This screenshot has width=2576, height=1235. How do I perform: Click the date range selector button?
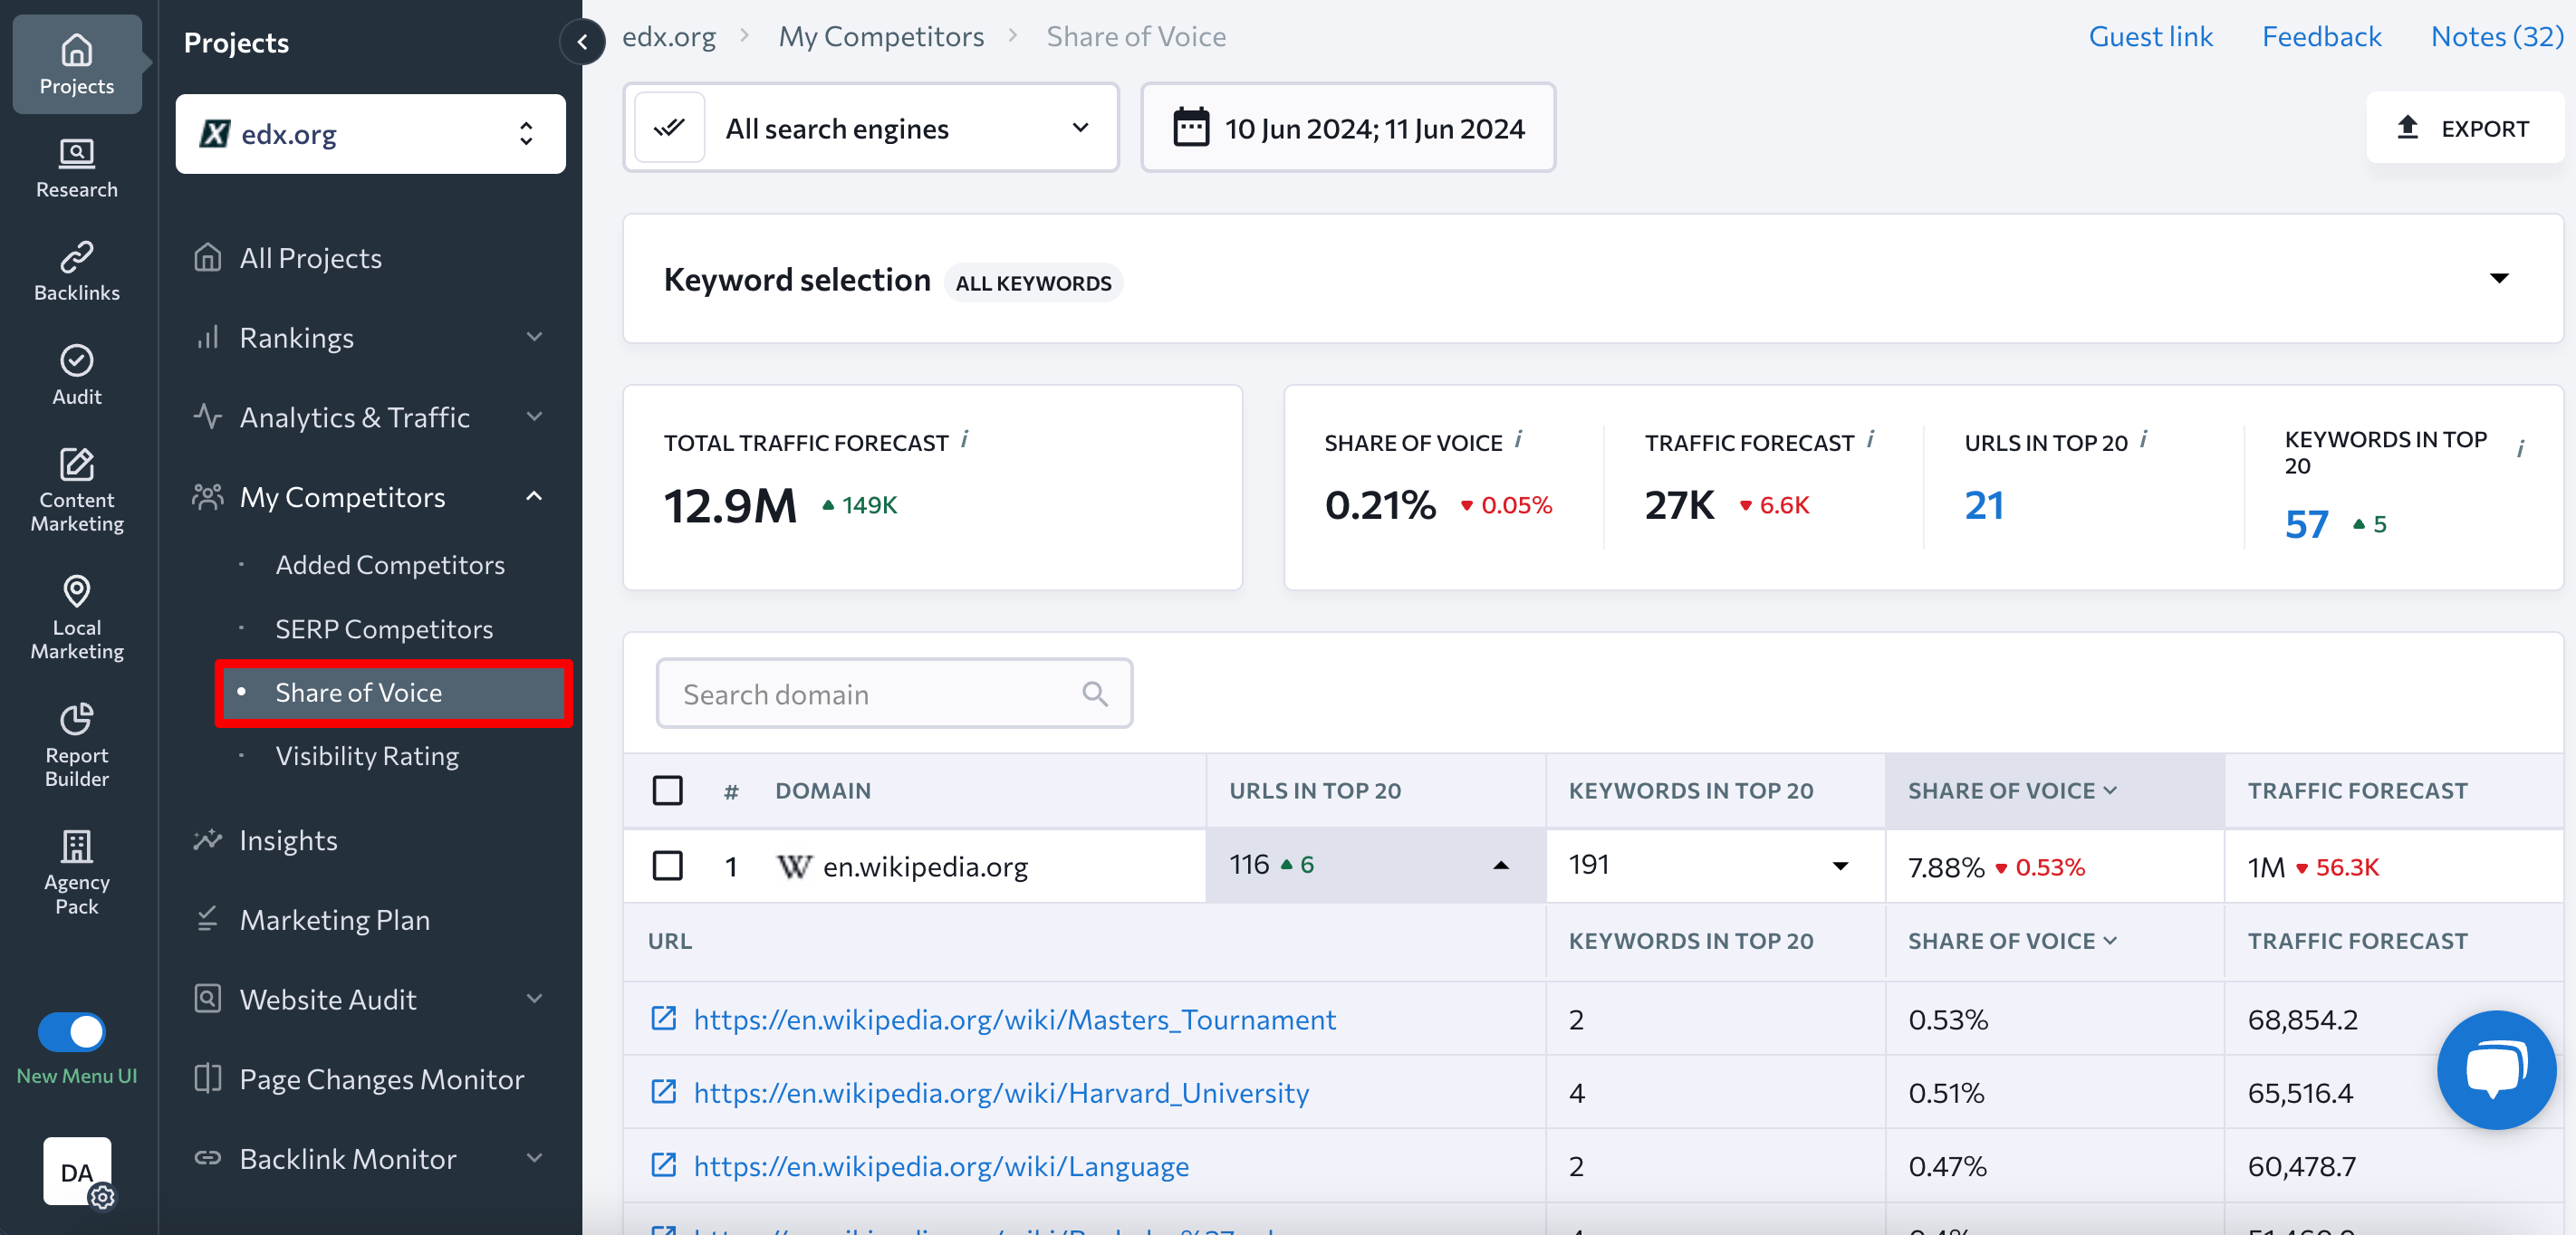1347,128
